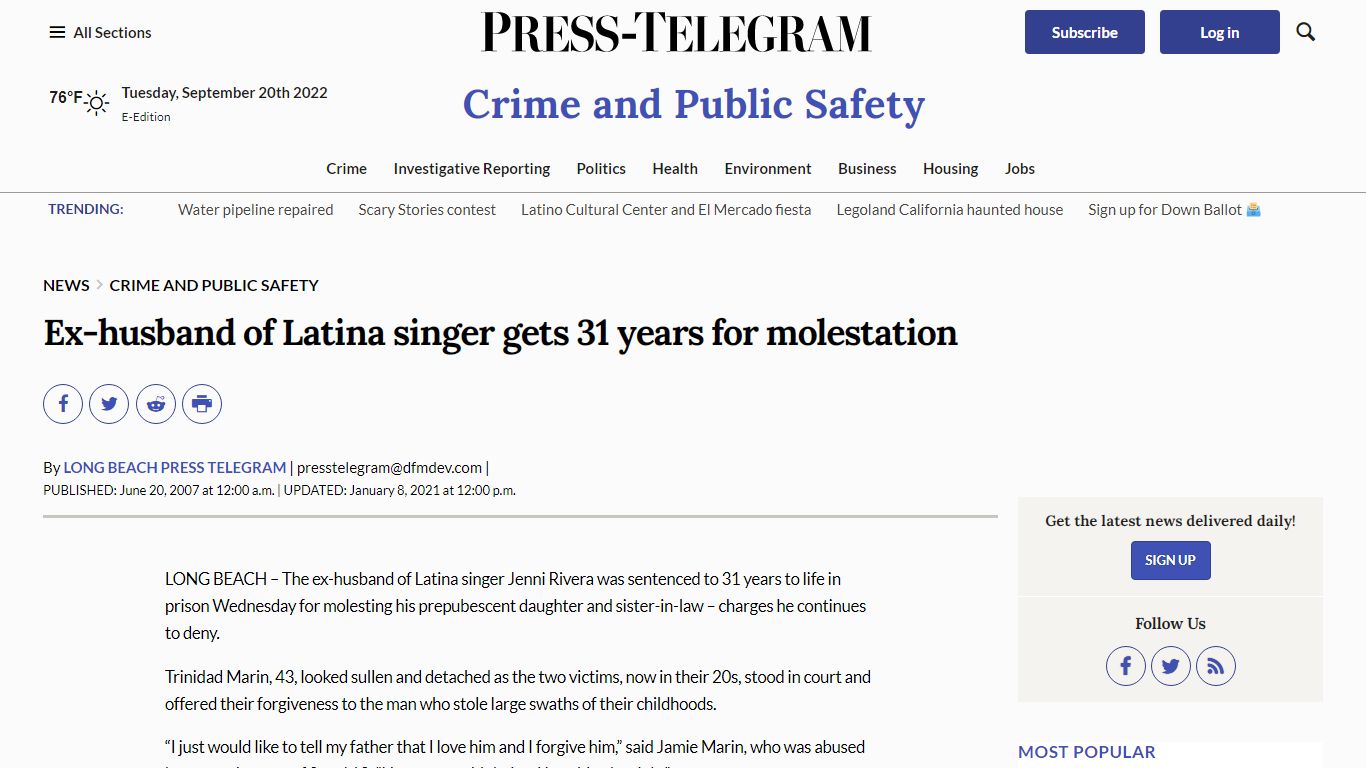Open the Jobs section
The height and width of the screenshot is (768, 1366).
click(1020, 168)
